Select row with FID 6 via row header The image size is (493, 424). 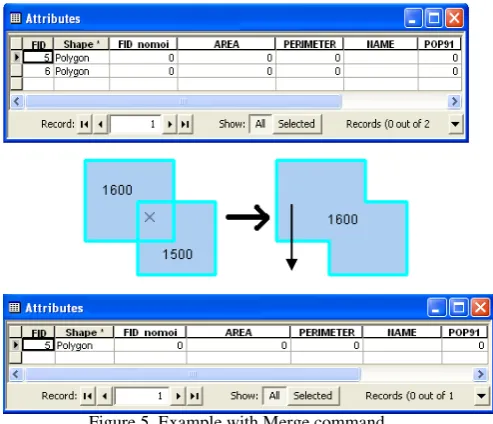16,71
